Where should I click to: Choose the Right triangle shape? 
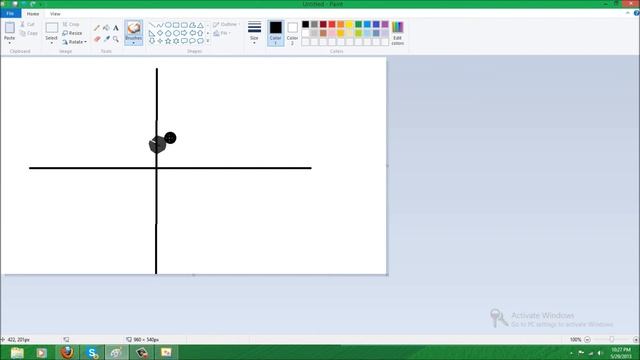[152, 33]
